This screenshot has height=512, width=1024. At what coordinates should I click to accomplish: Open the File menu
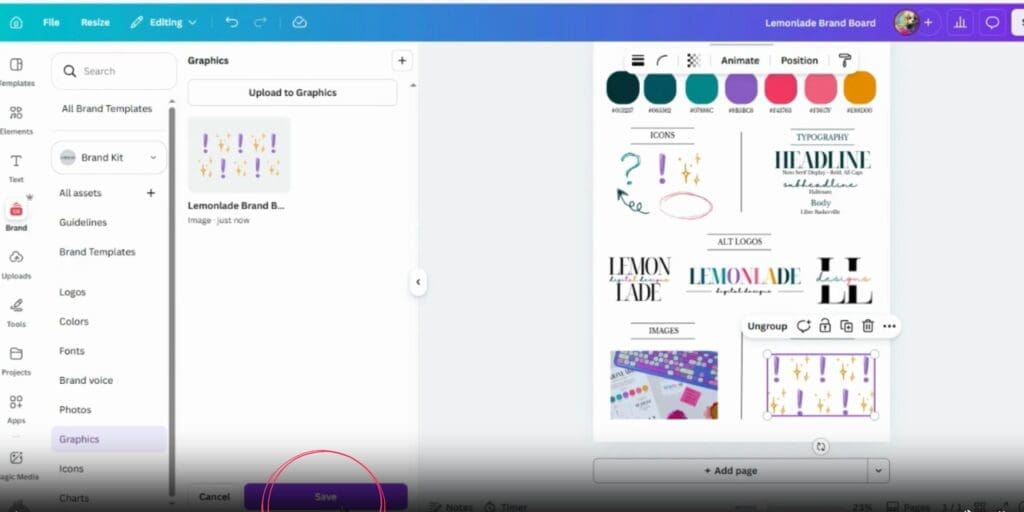[51, 22]
